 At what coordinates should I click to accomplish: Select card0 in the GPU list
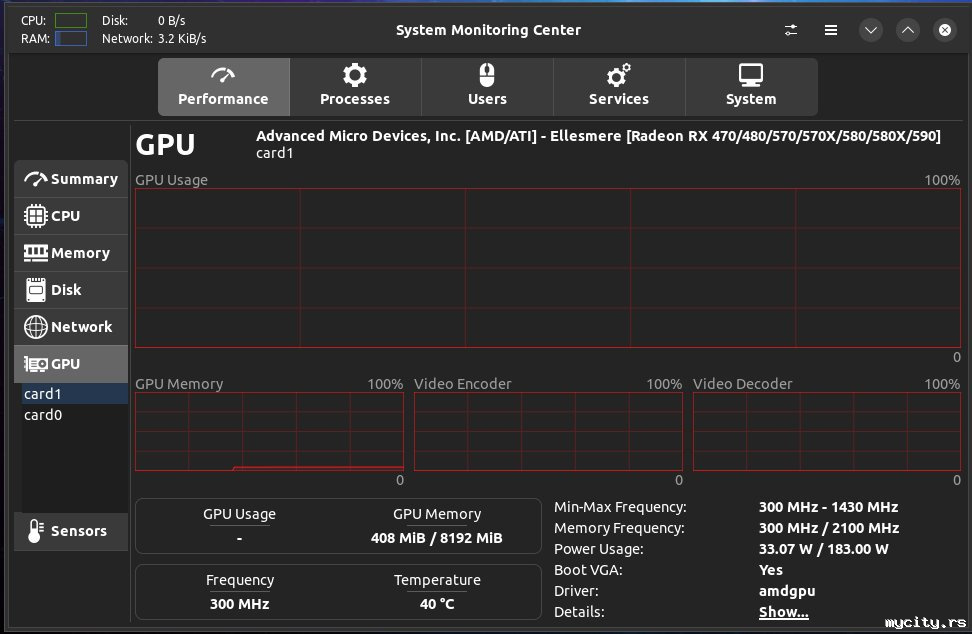pos(44,415)
